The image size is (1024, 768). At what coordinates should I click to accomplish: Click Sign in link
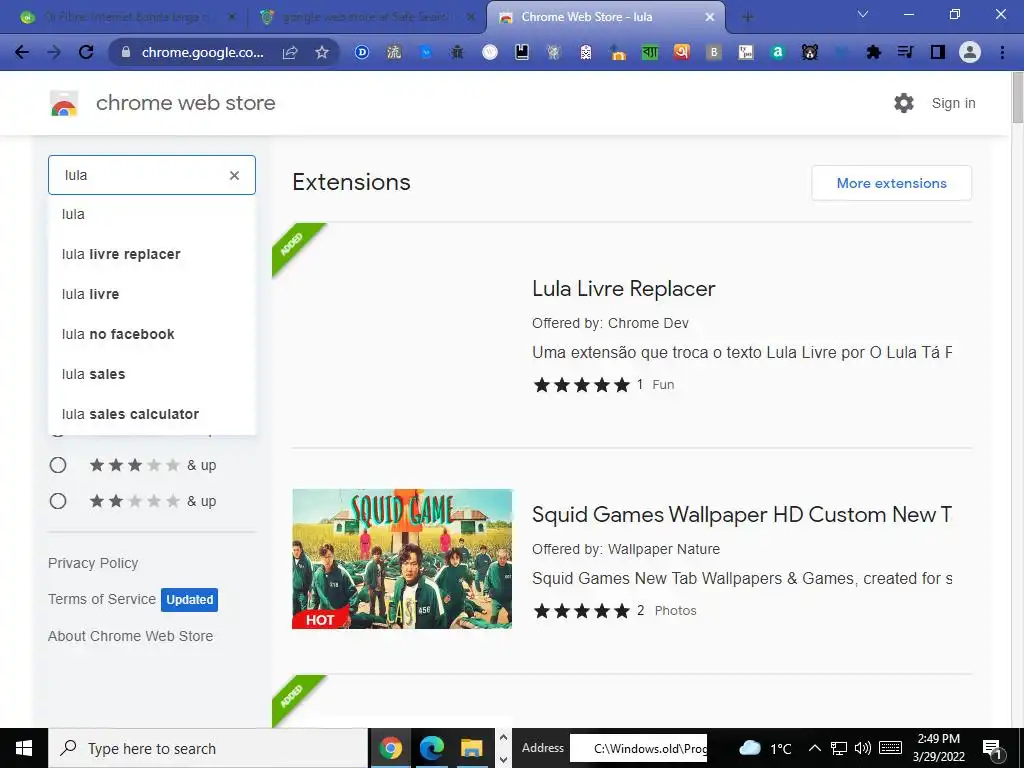click(953, 103)
